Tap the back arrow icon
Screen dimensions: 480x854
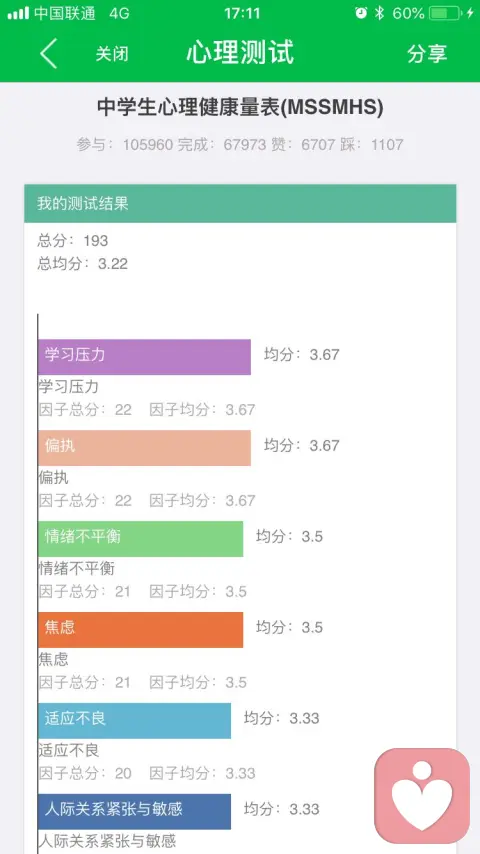tap(48, 53)
